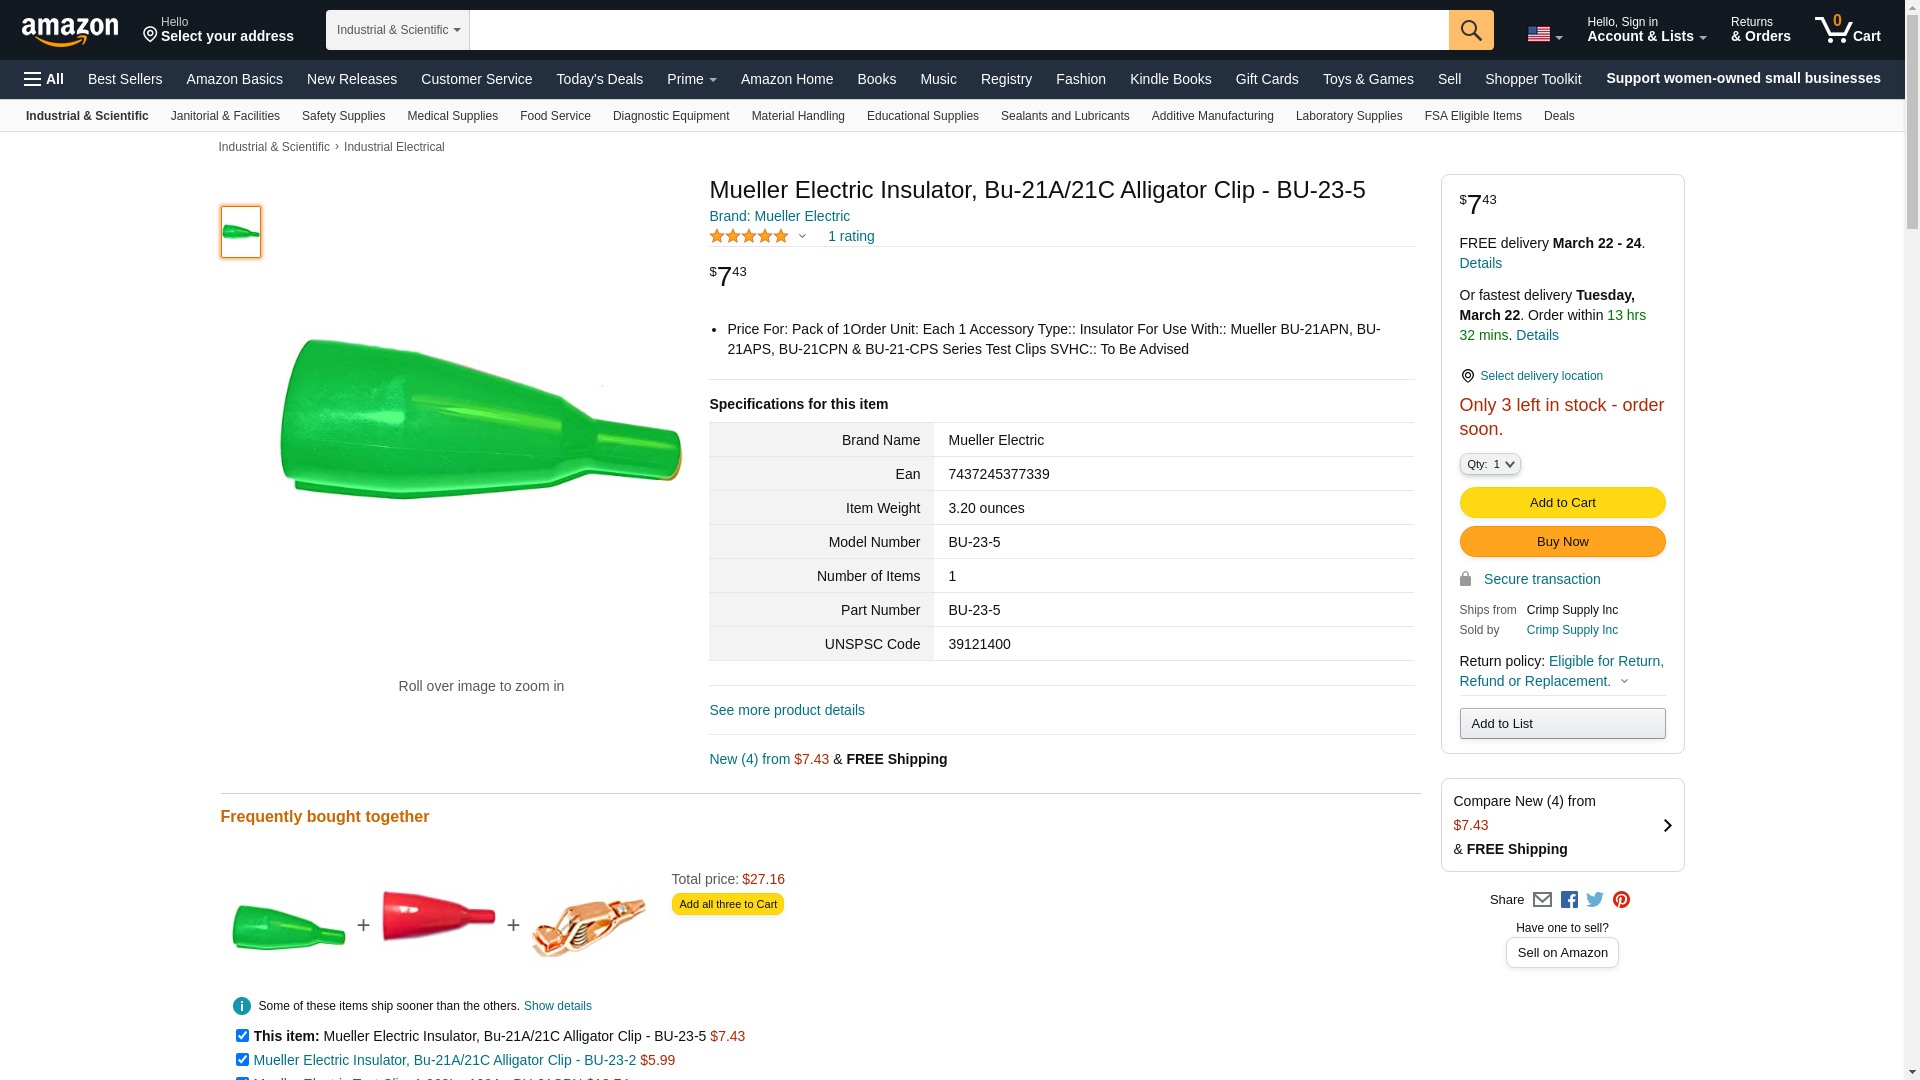This screenshot has height=1080, width=1920.
Task: Open the country flag language selector
Action: tap(1544, 35)
